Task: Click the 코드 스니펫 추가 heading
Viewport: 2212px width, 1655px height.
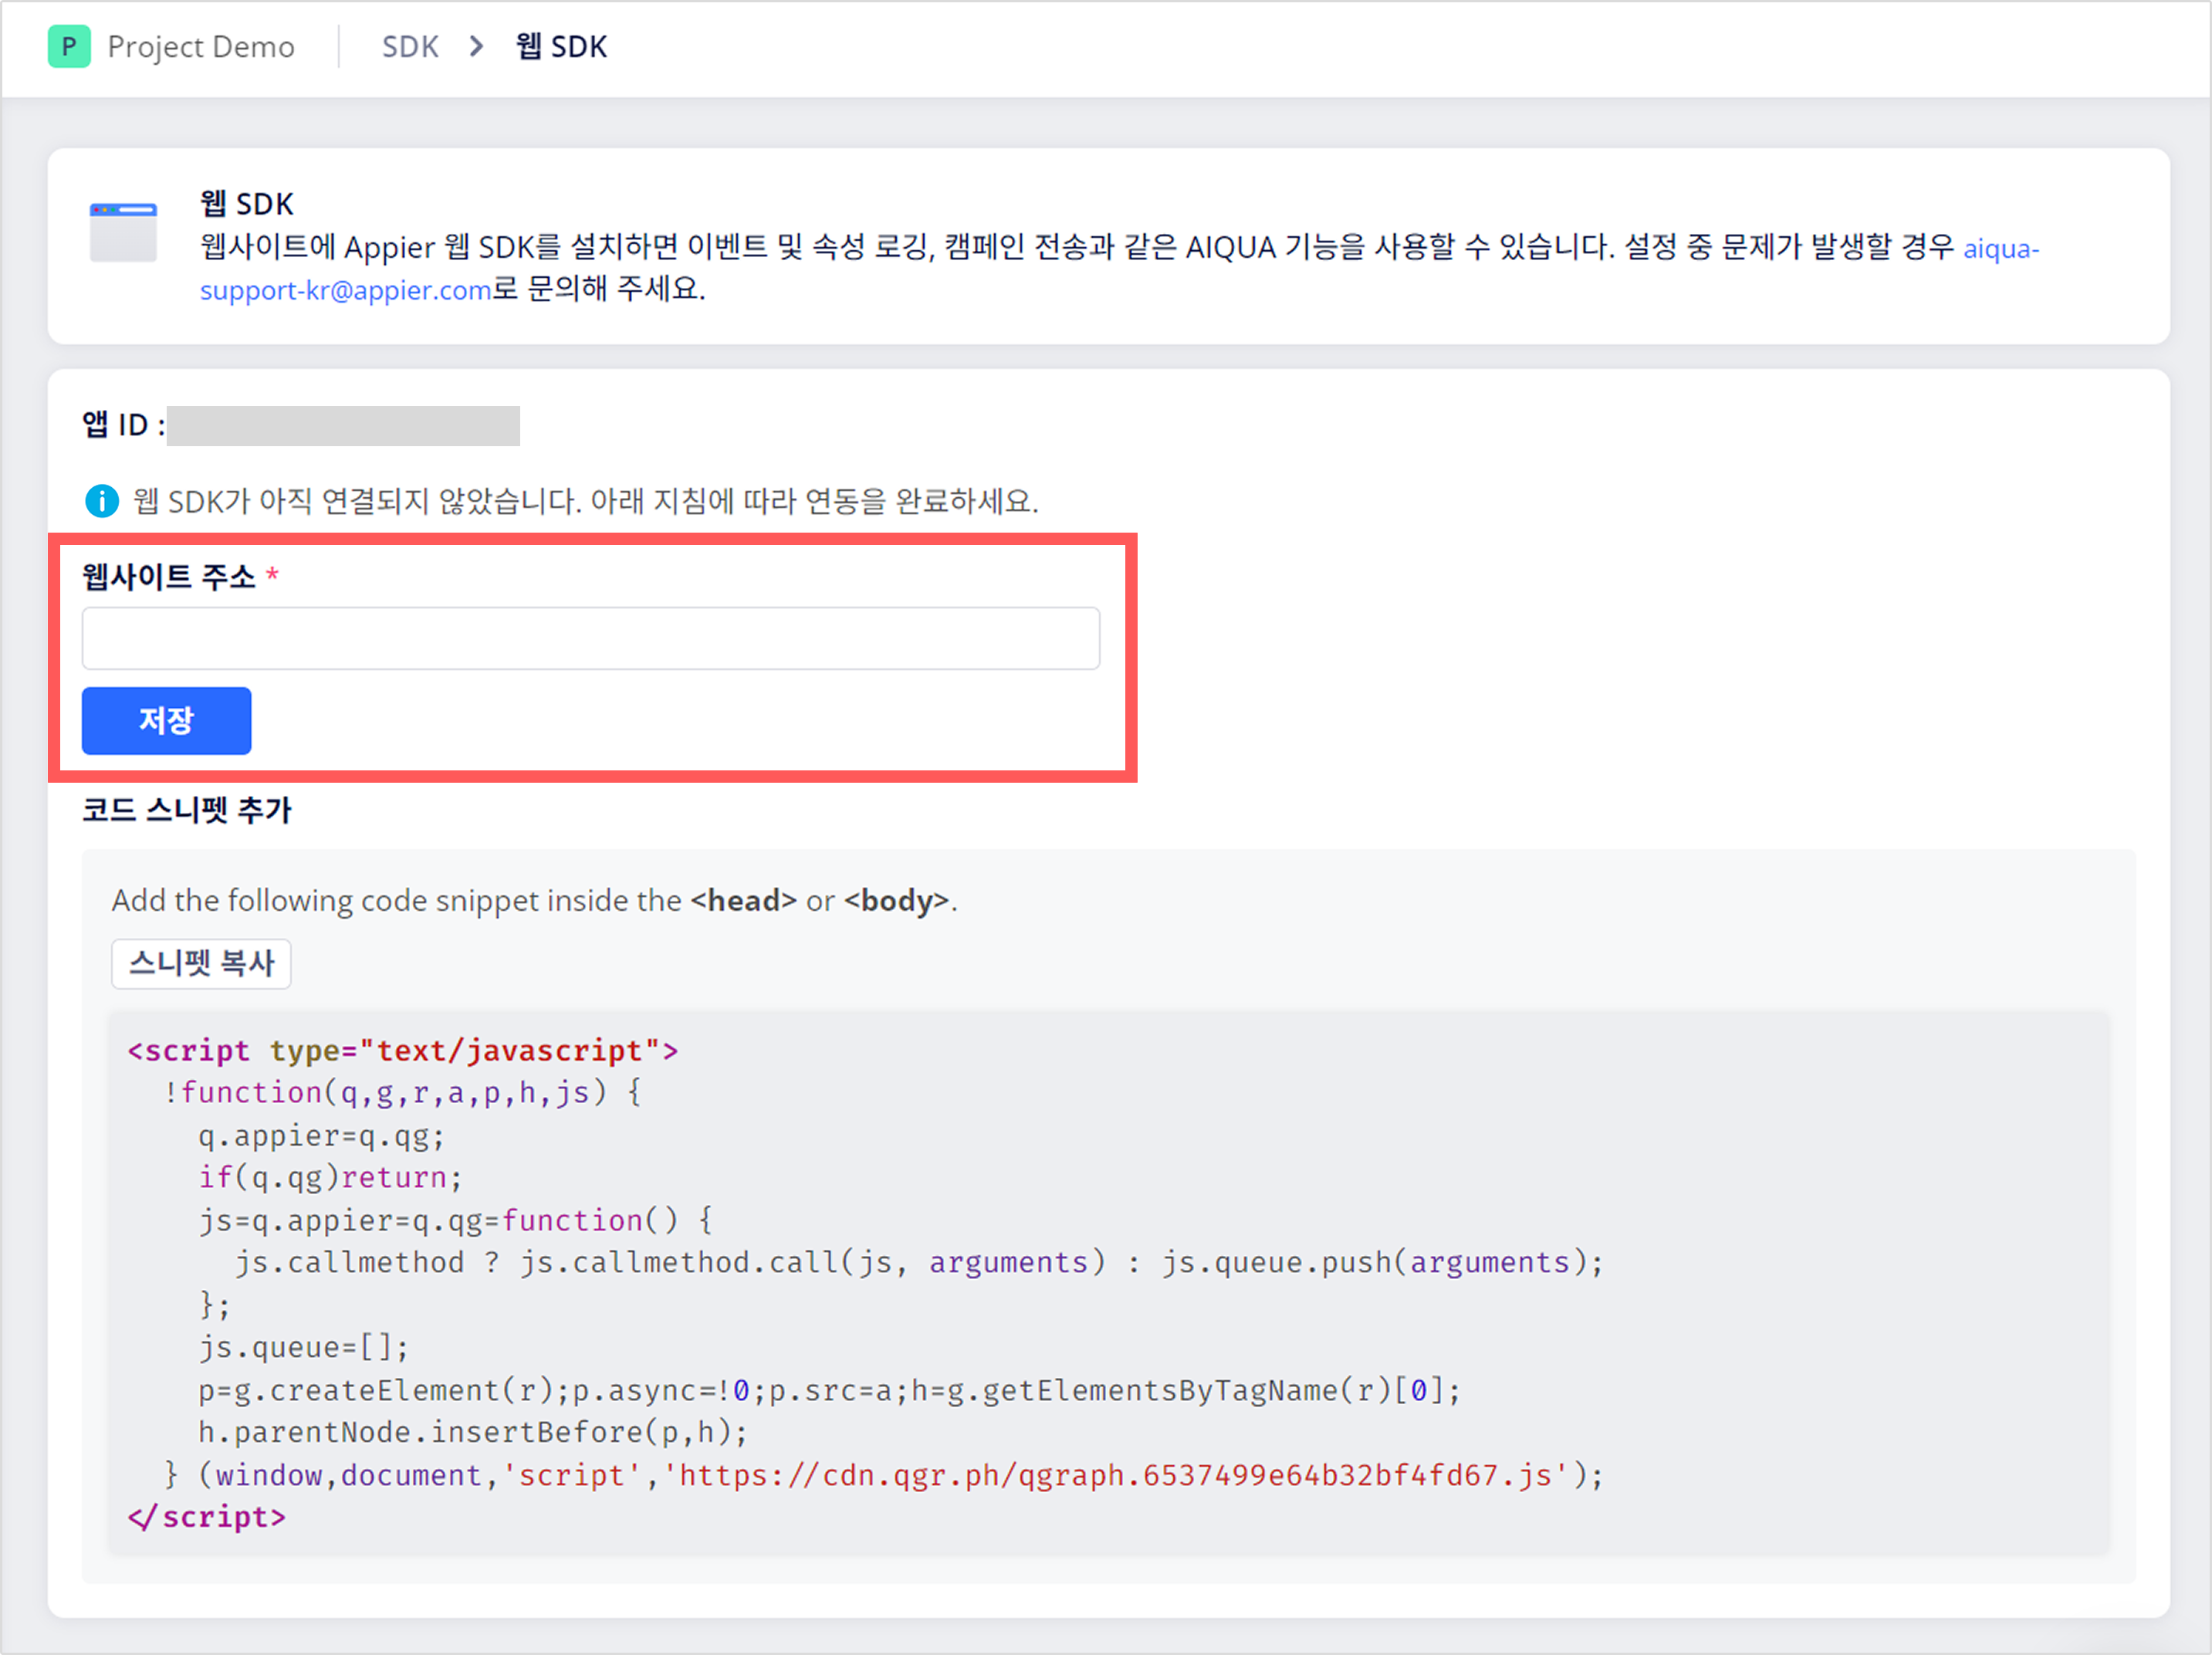Action: [186, 809]
